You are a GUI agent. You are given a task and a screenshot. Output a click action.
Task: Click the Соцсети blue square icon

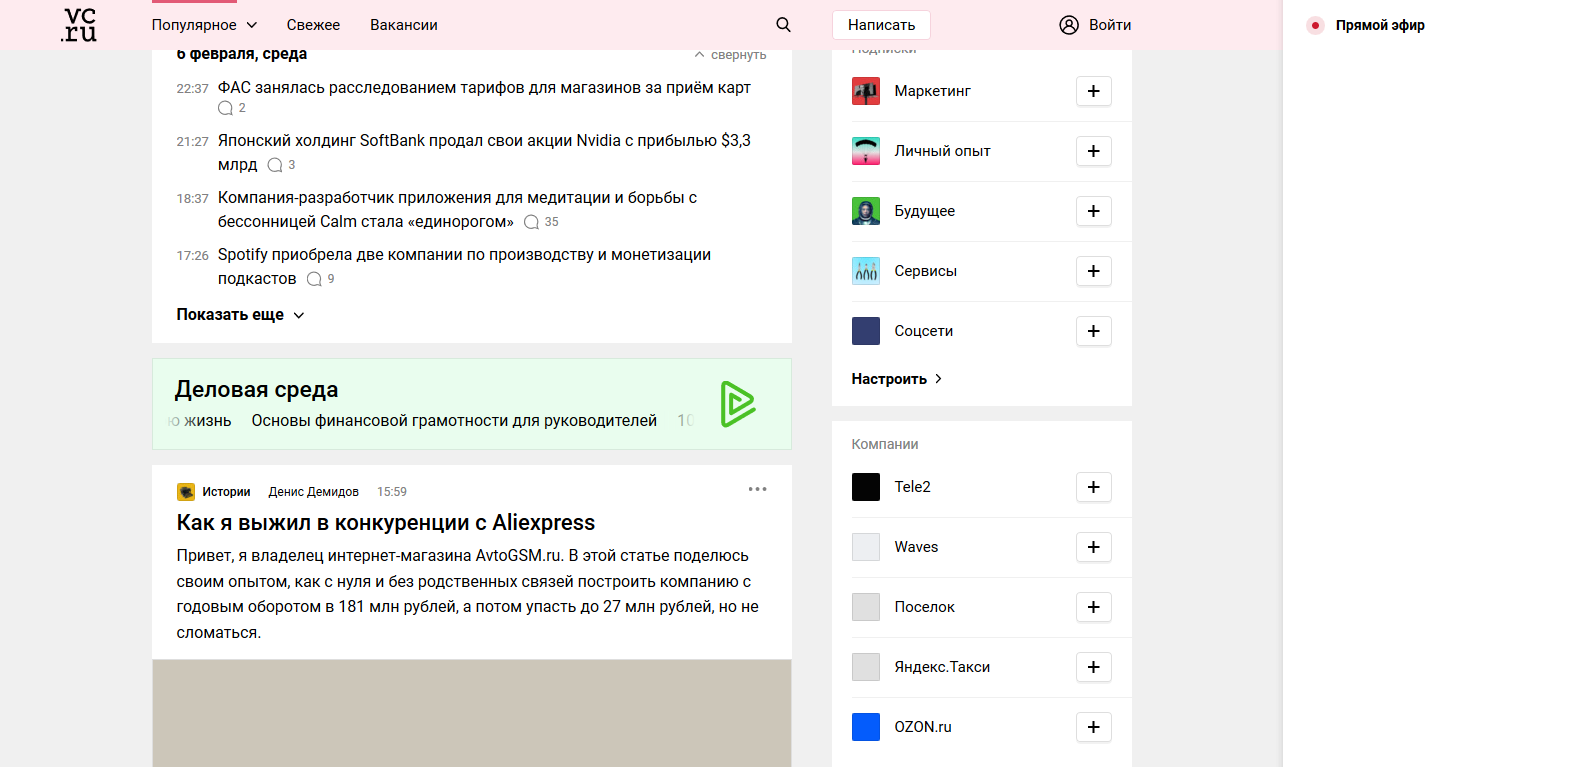click(866, 331)
